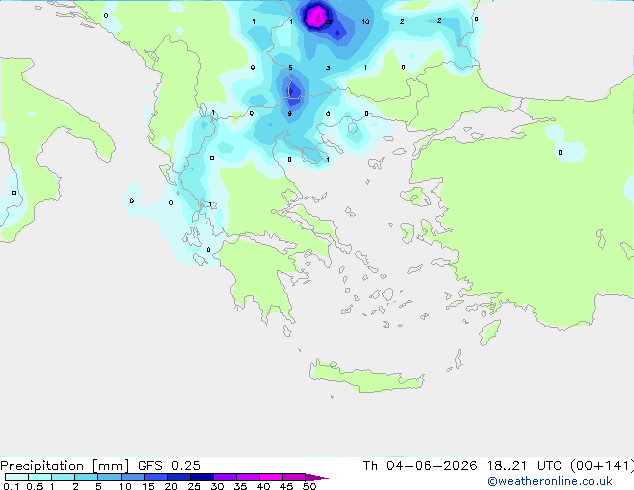
Task: Click the "(00+141)" forecast hour text
Action: [x=602, y=466]
